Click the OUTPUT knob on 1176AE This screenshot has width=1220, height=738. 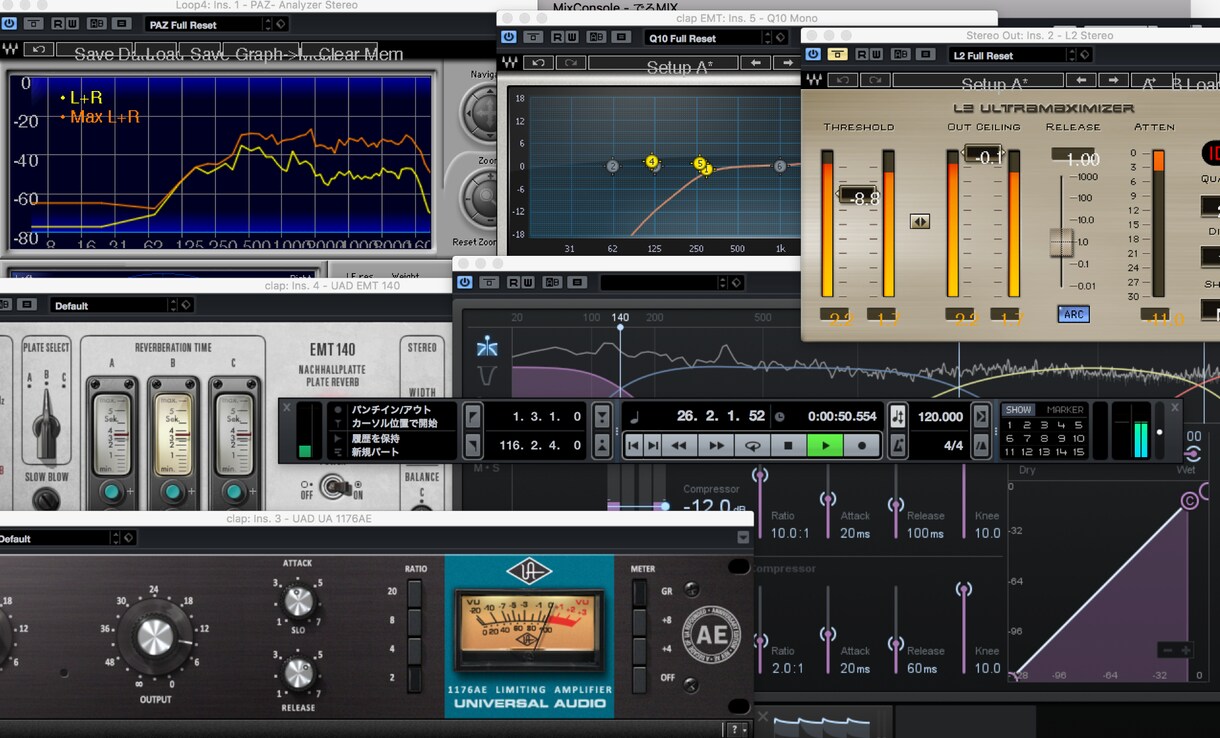[x=155, y=637]
